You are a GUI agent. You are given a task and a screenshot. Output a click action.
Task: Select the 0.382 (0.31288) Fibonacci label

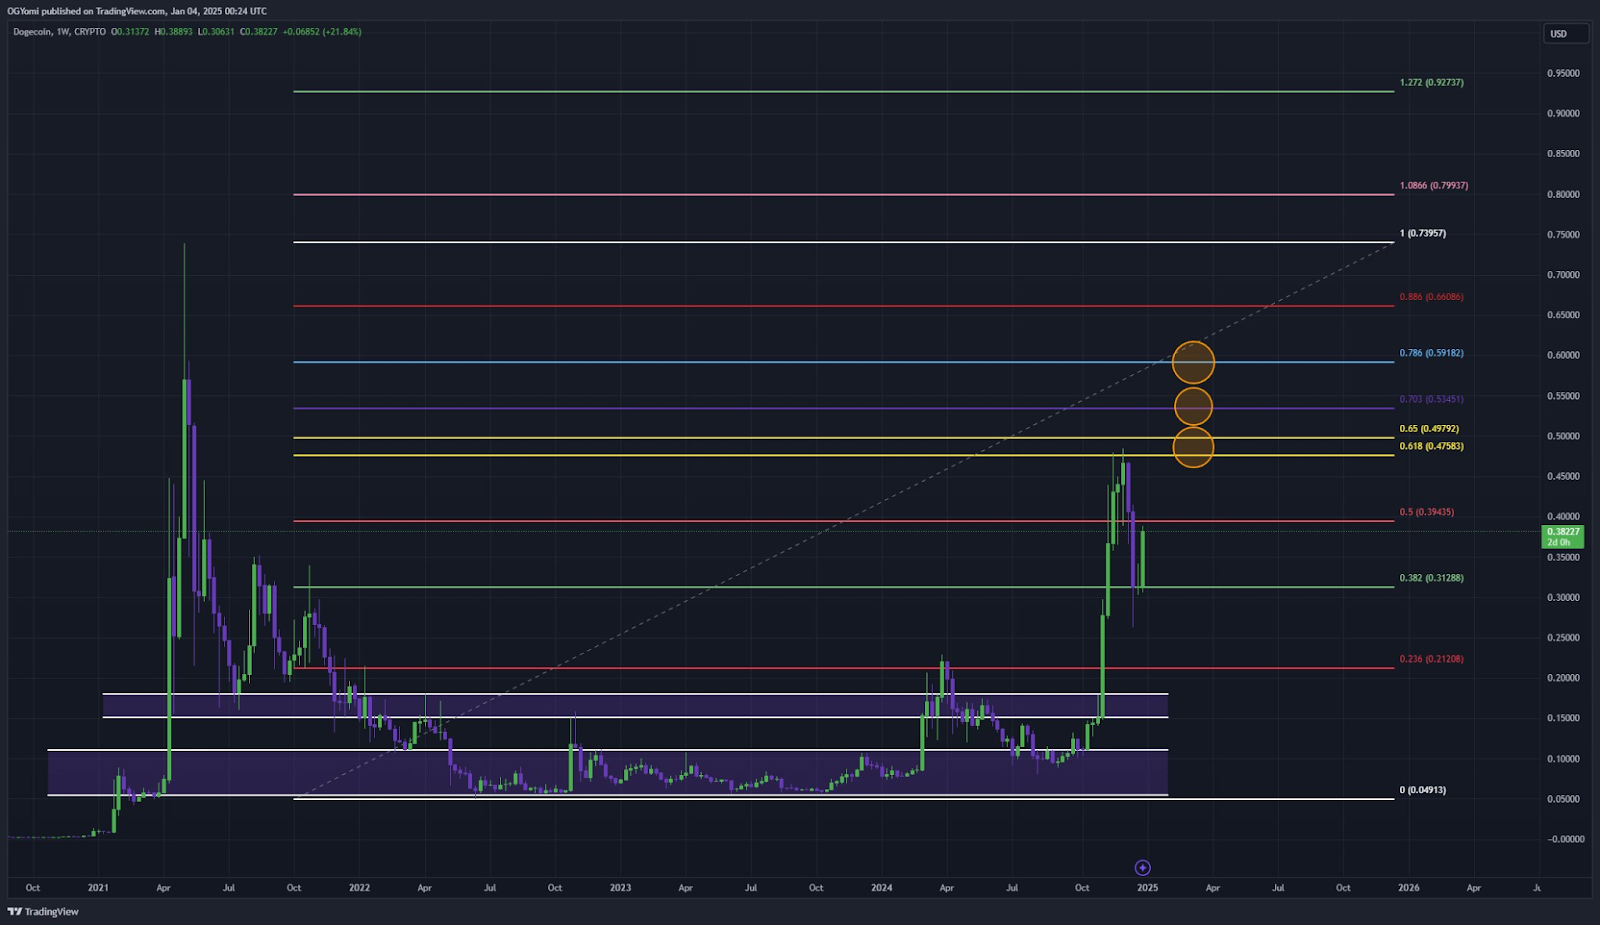[1431, 578]
